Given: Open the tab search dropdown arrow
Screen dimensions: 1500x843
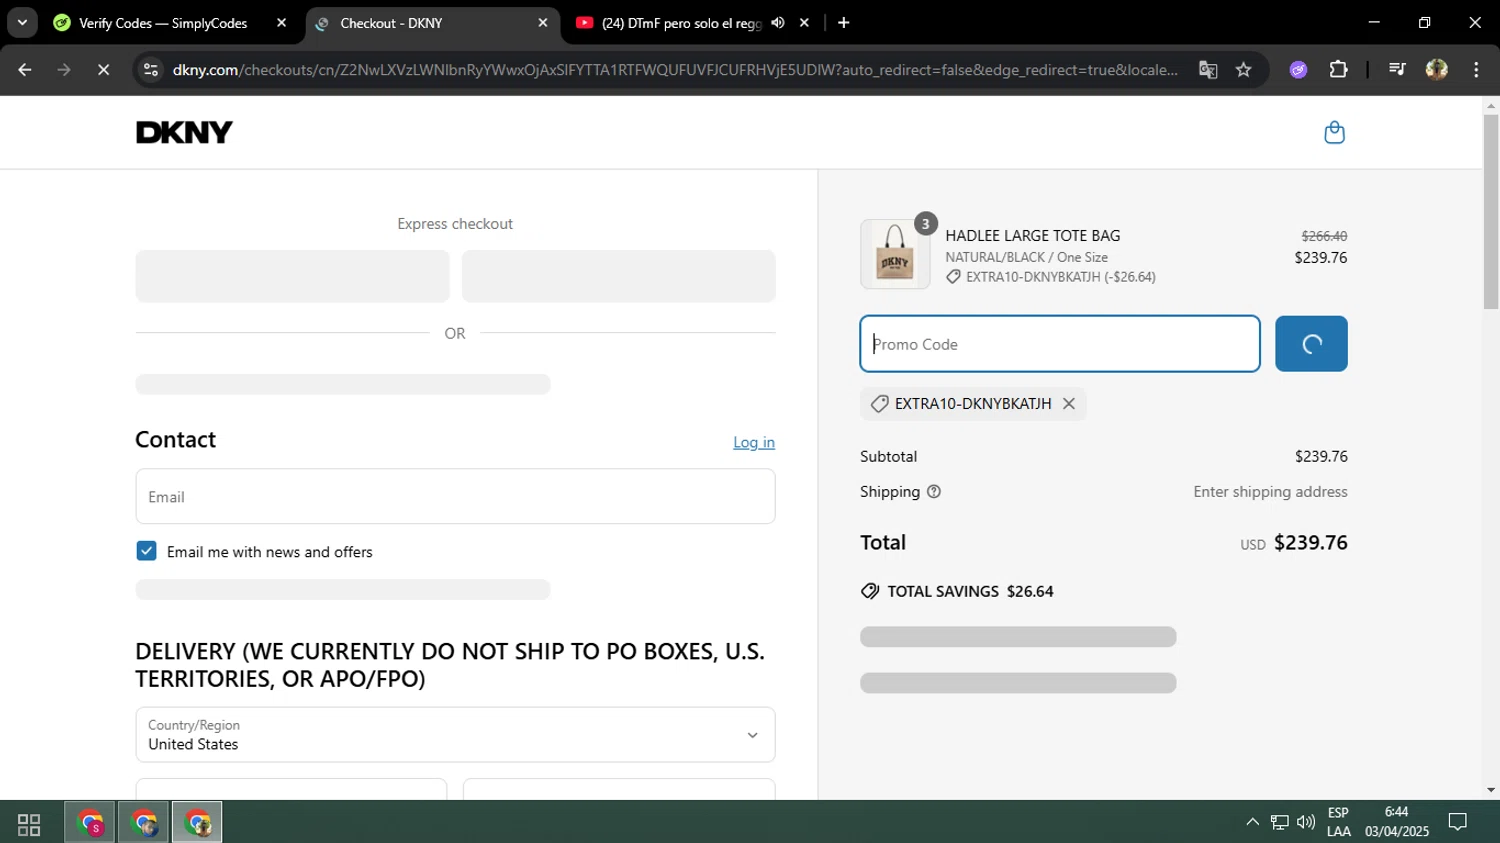Looking at the screenshot, I should pyautogui.click(x=22, y=22).
